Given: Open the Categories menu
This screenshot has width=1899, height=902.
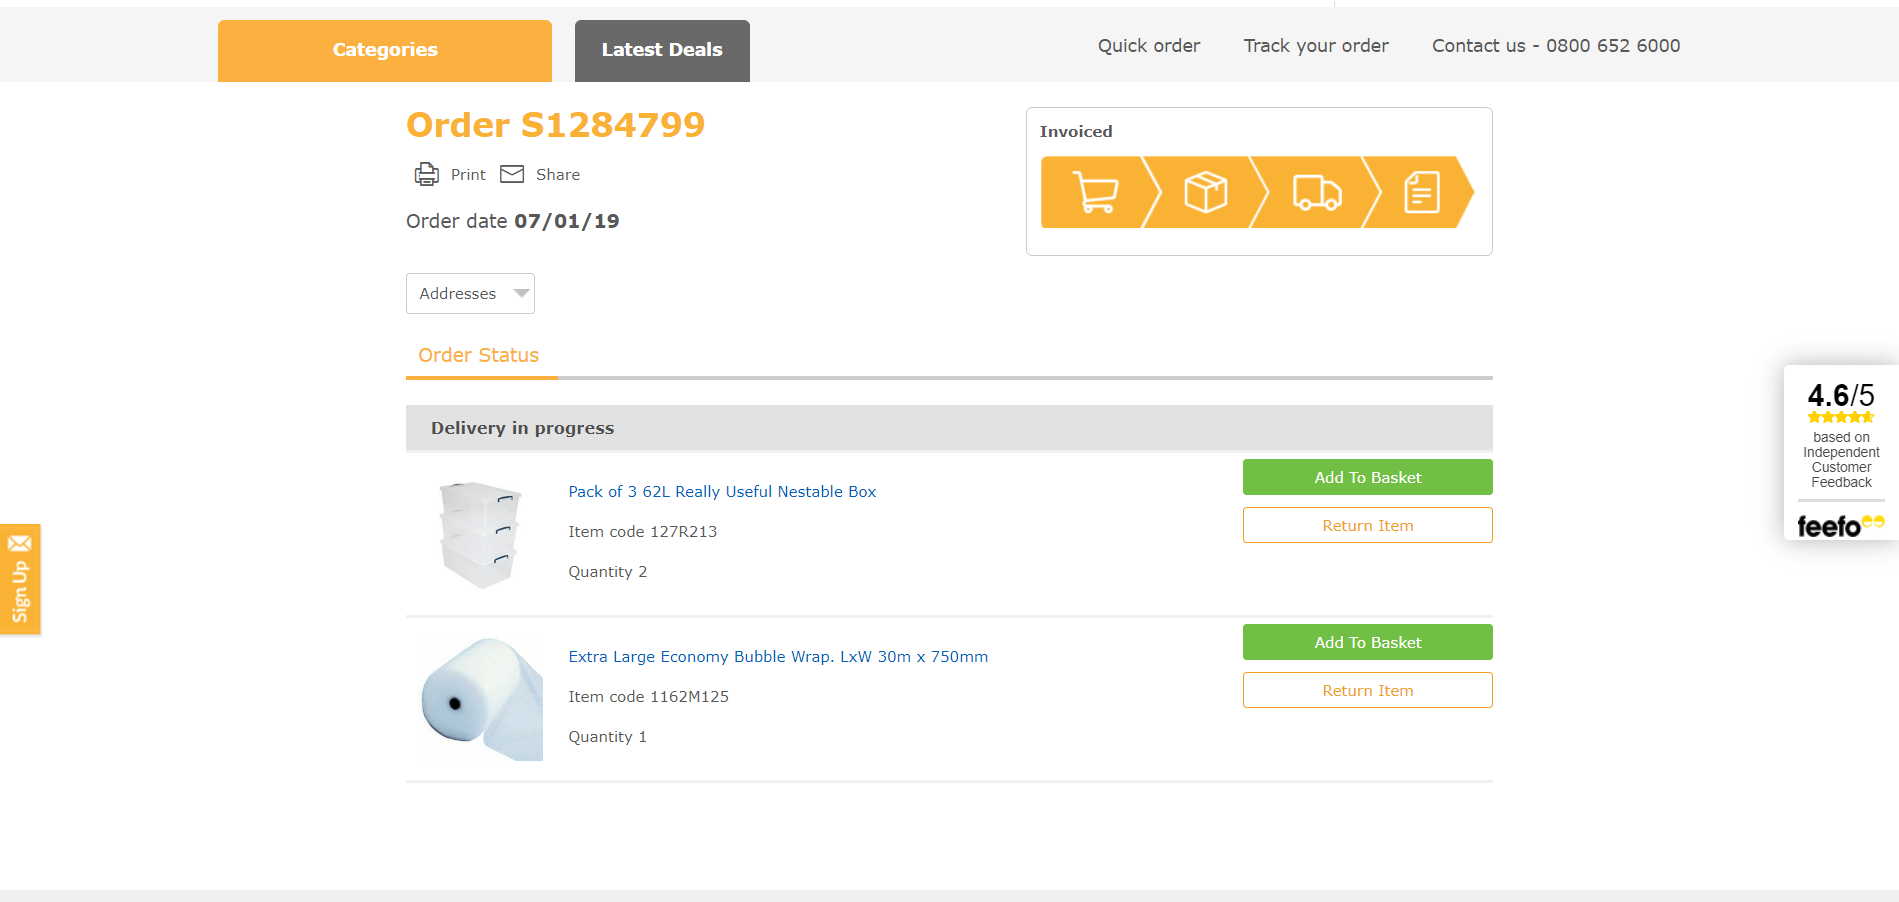Looking at the screenshot, I should [x=385, y=50].
